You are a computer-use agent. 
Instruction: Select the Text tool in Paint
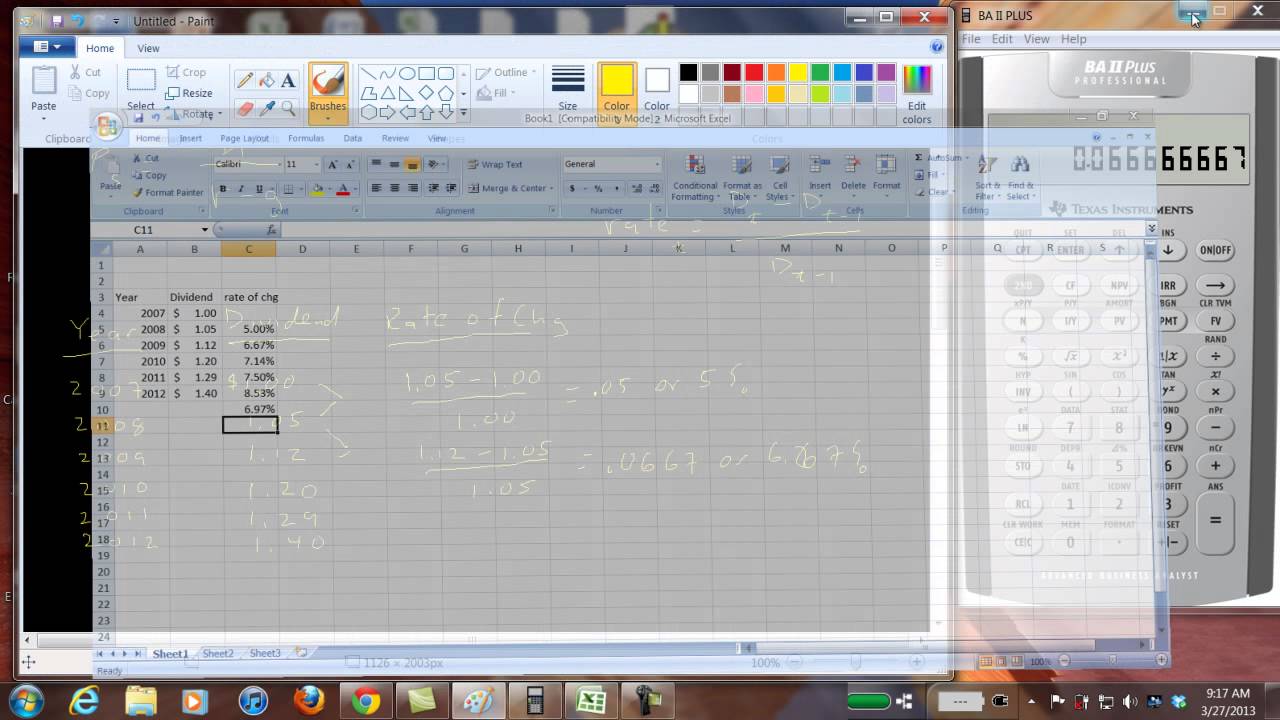coord(288,81)
